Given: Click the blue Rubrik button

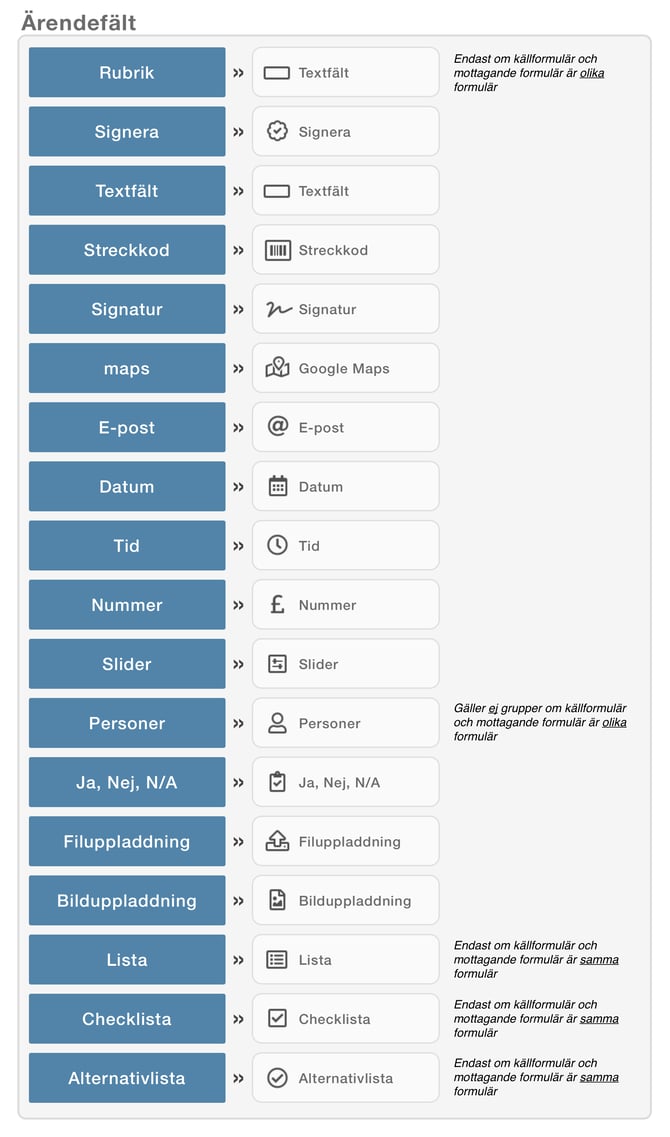Looking at the screenshot, I should (127, 73).
